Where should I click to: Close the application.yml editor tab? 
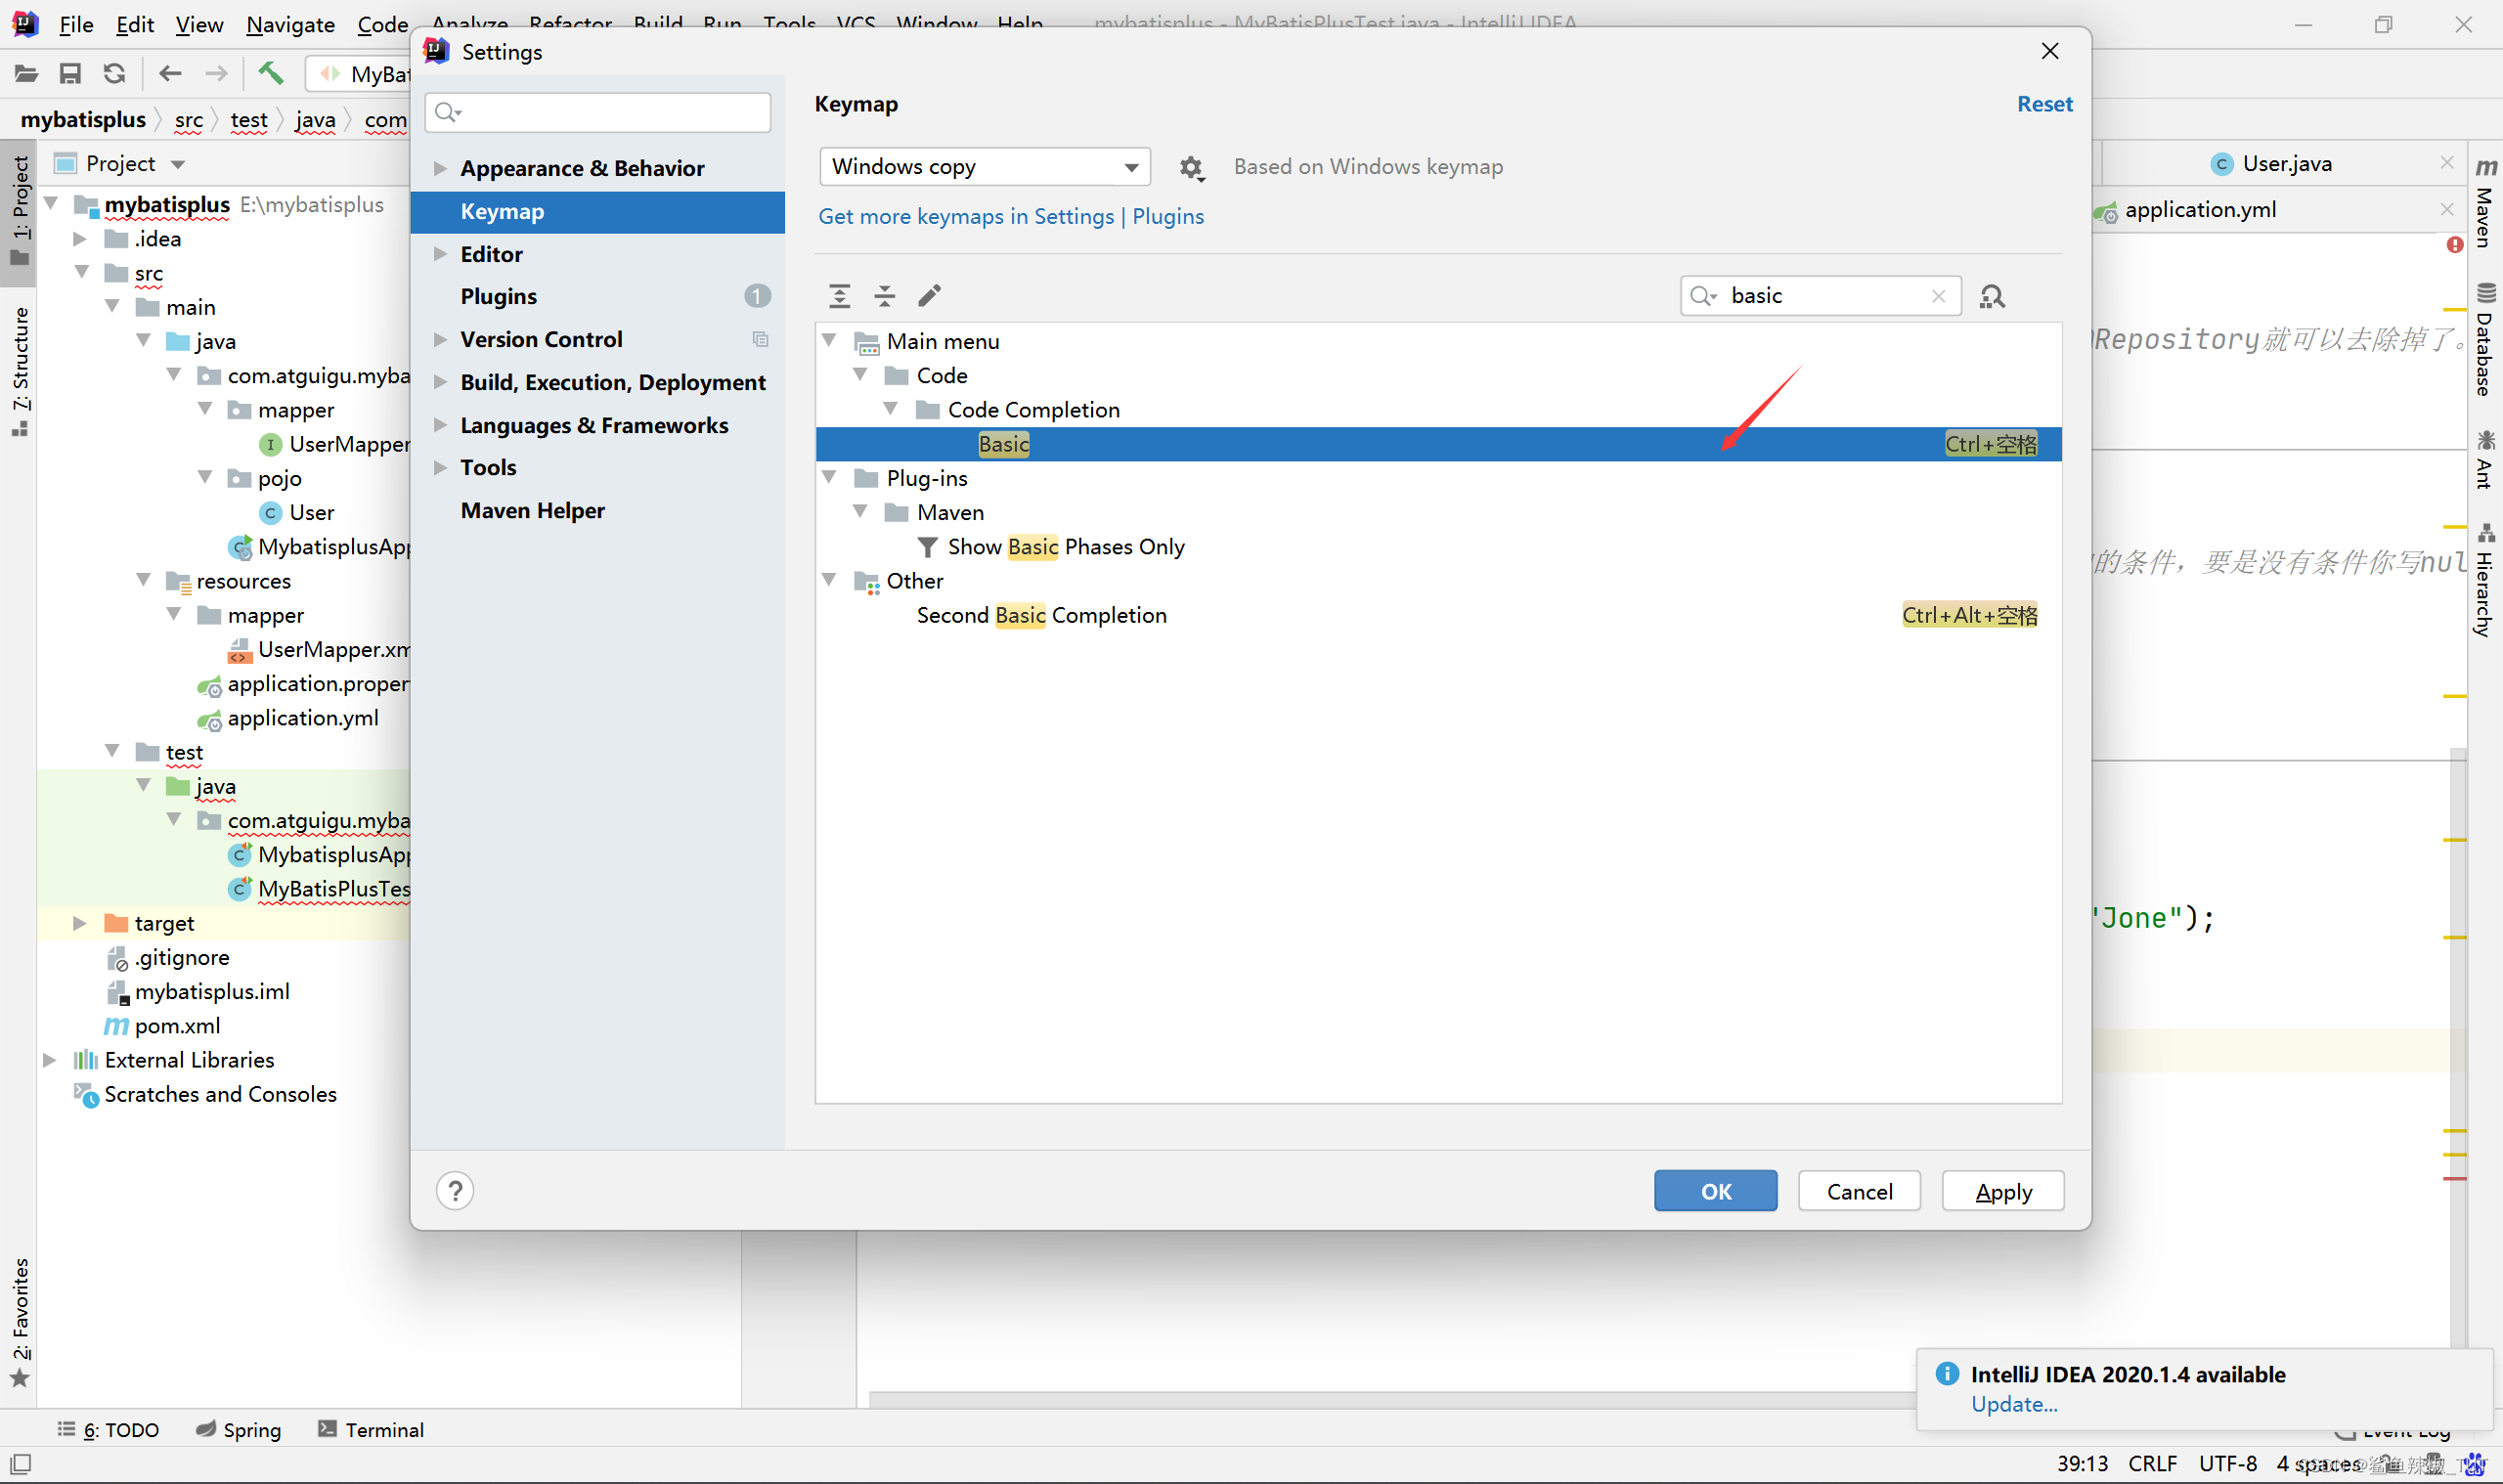click(x=2446, y=209)
